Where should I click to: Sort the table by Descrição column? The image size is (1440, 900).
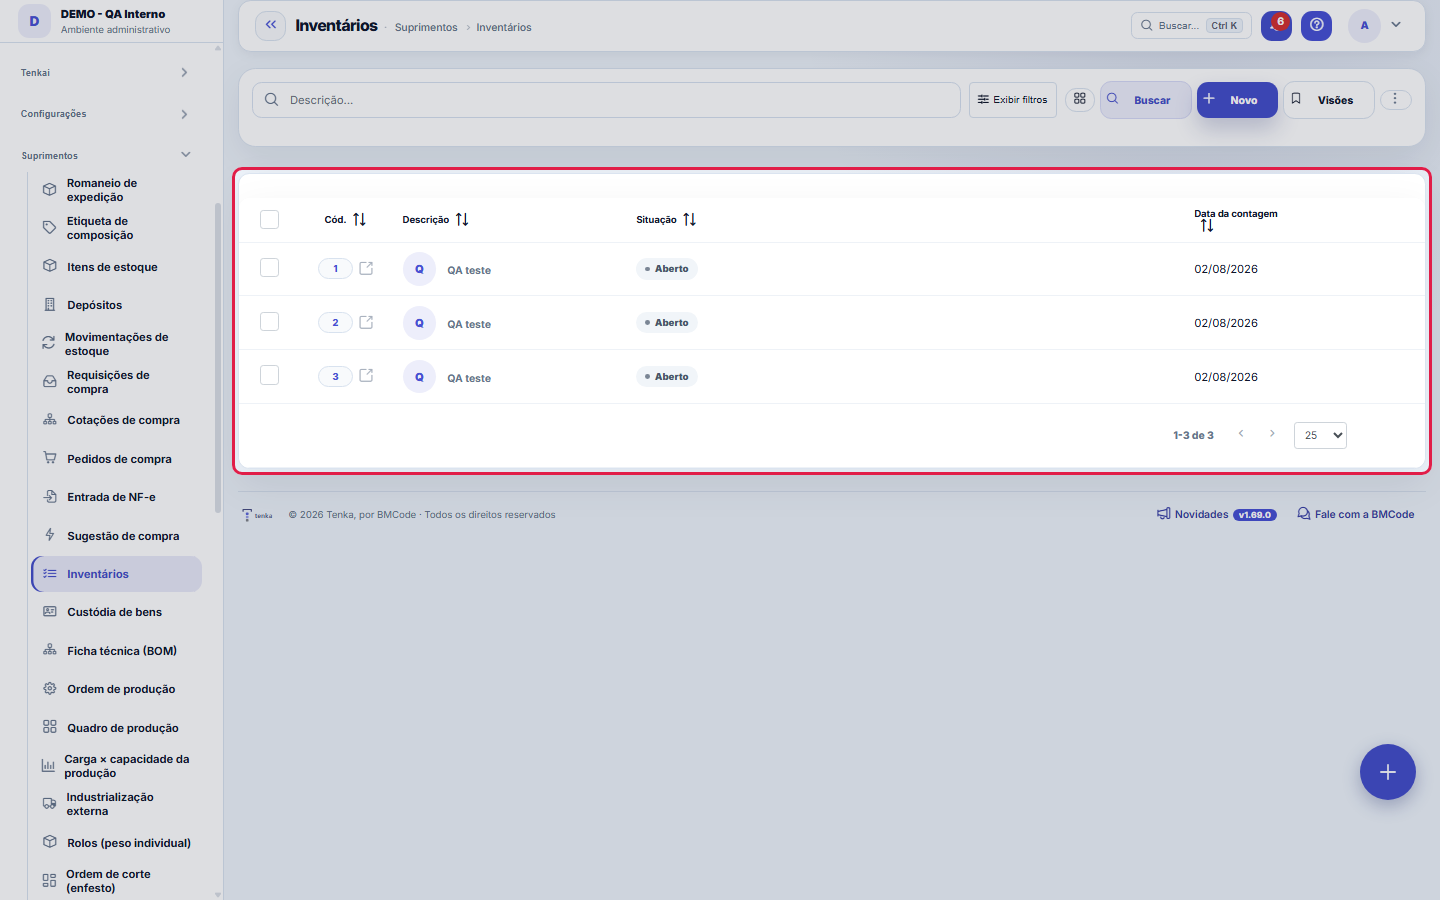[x=462, y=220]
